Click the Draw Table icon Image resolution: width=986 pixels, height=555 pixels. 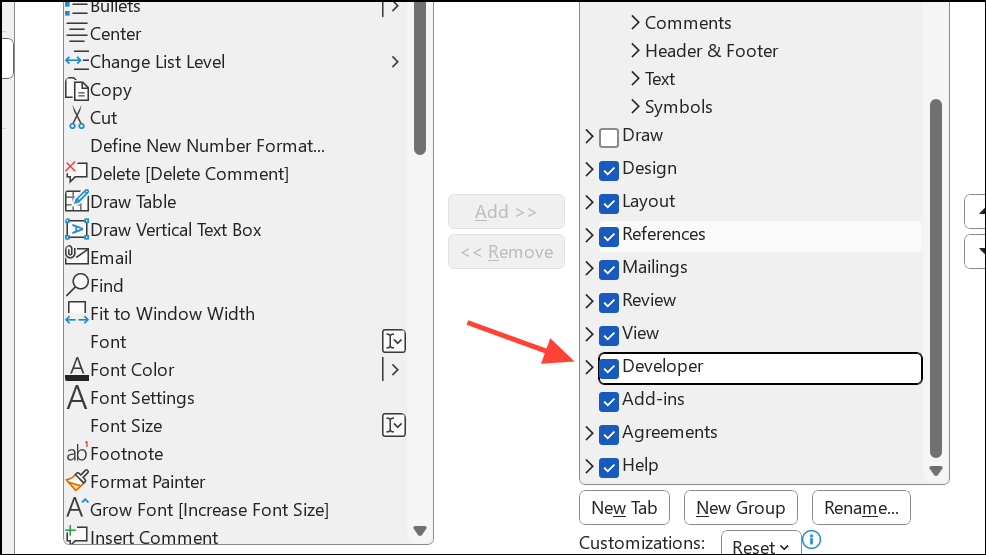tap(77, 202)
